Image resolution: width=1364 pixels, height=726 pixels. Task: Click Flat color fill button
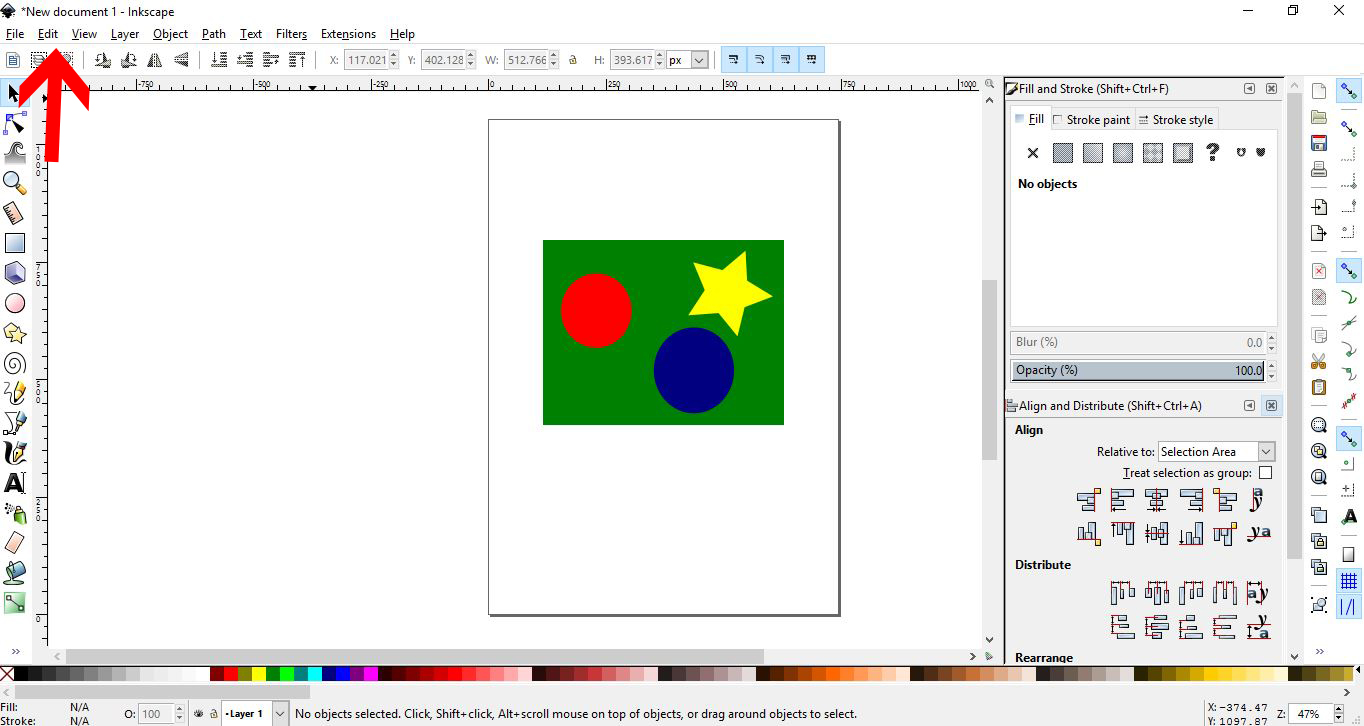[x=1063, y=153]
